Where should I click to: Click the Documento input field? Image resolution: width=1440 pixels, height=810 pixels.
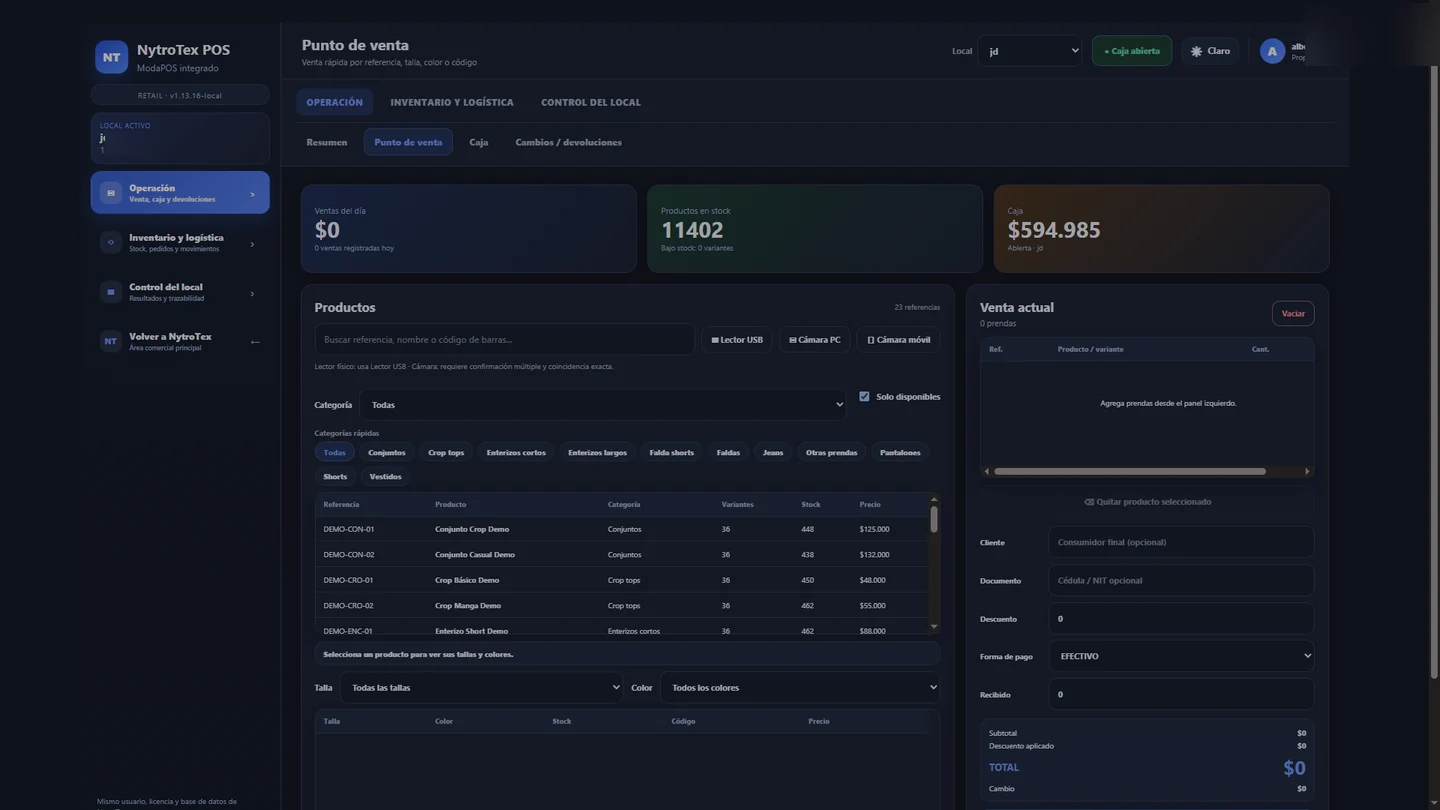[1181, 580]
